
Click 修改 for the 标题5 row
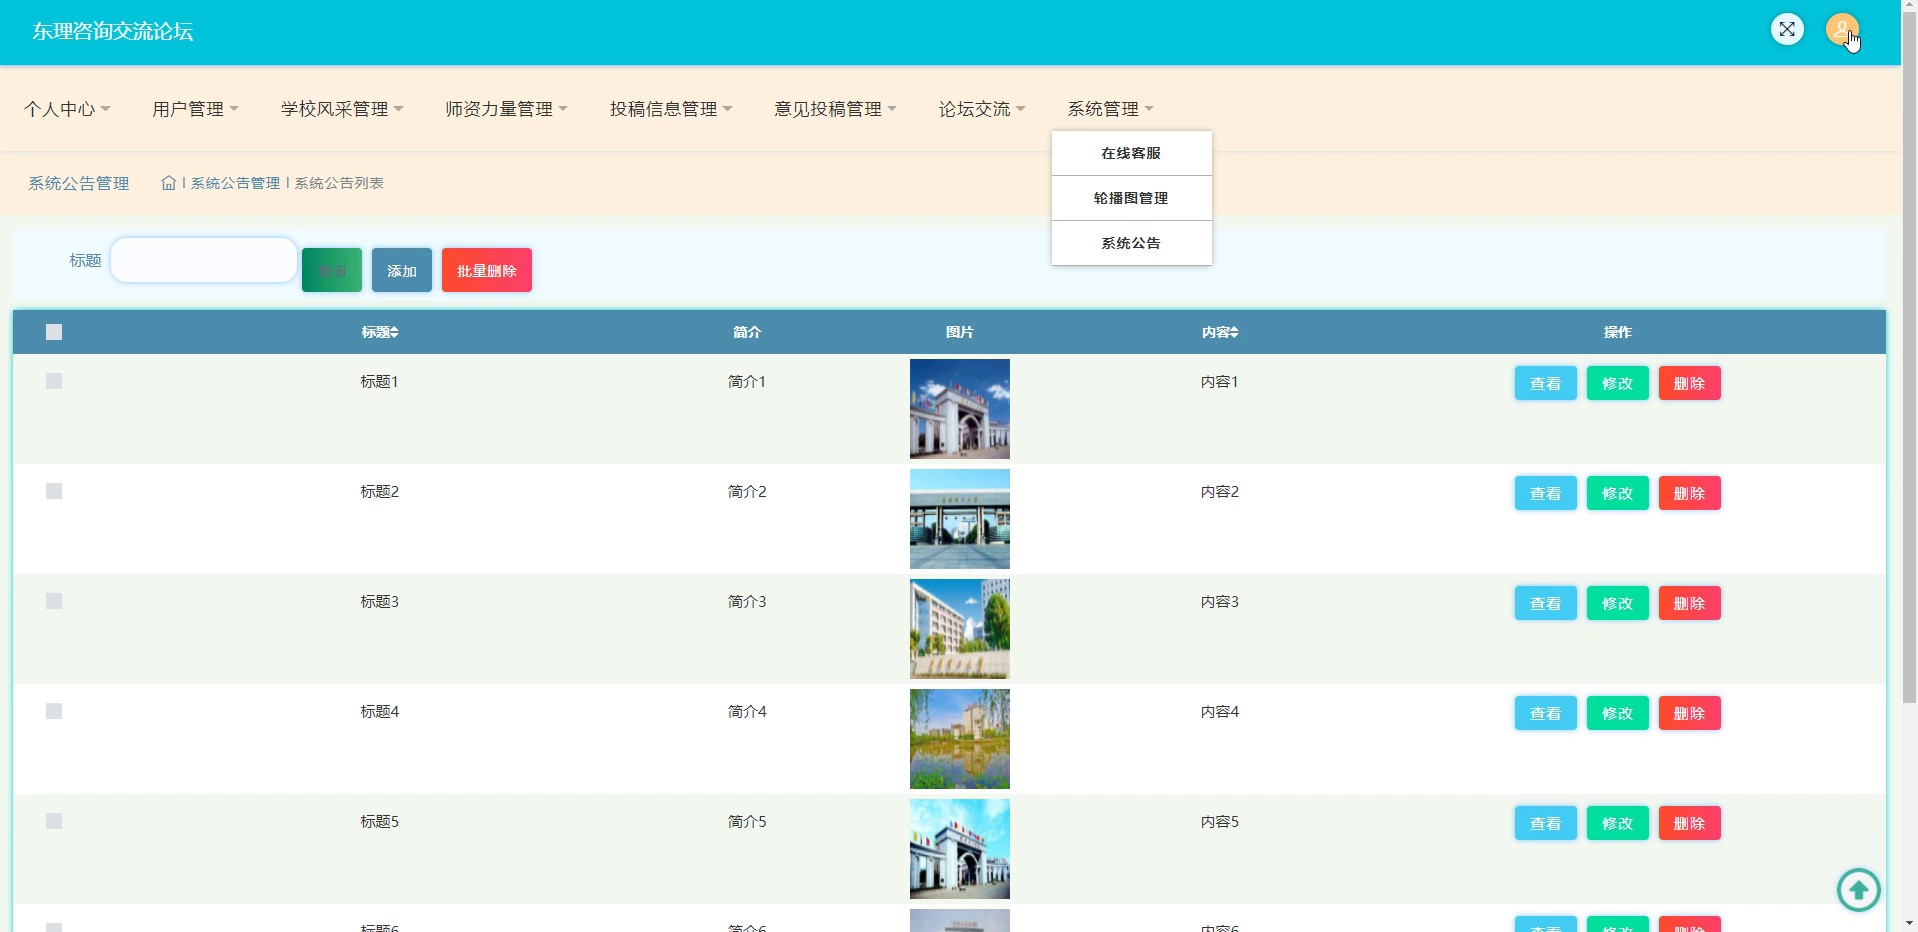point(1617,823)
